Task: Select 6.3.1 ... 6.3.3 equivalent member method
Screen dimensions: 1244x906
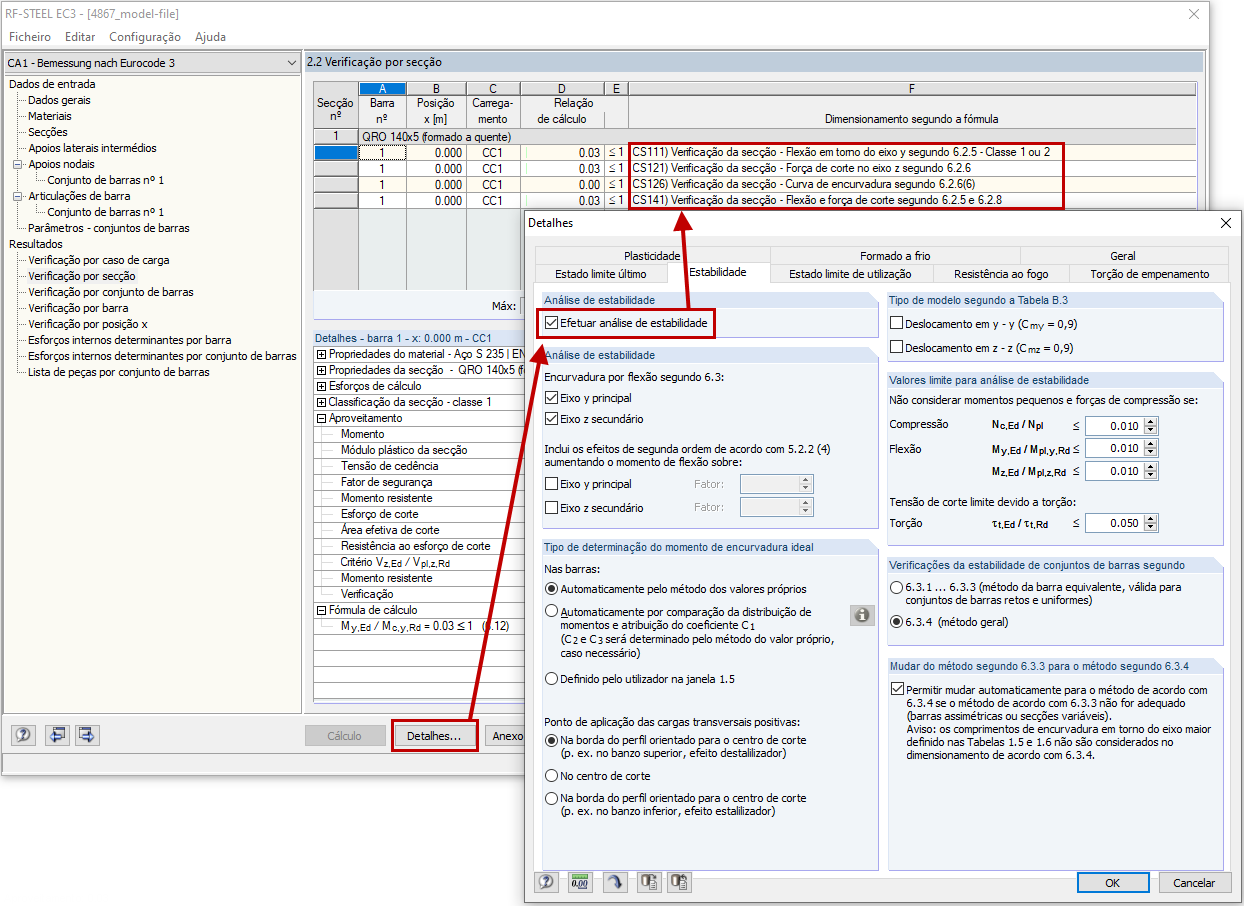Action: [x=896, y=587]
